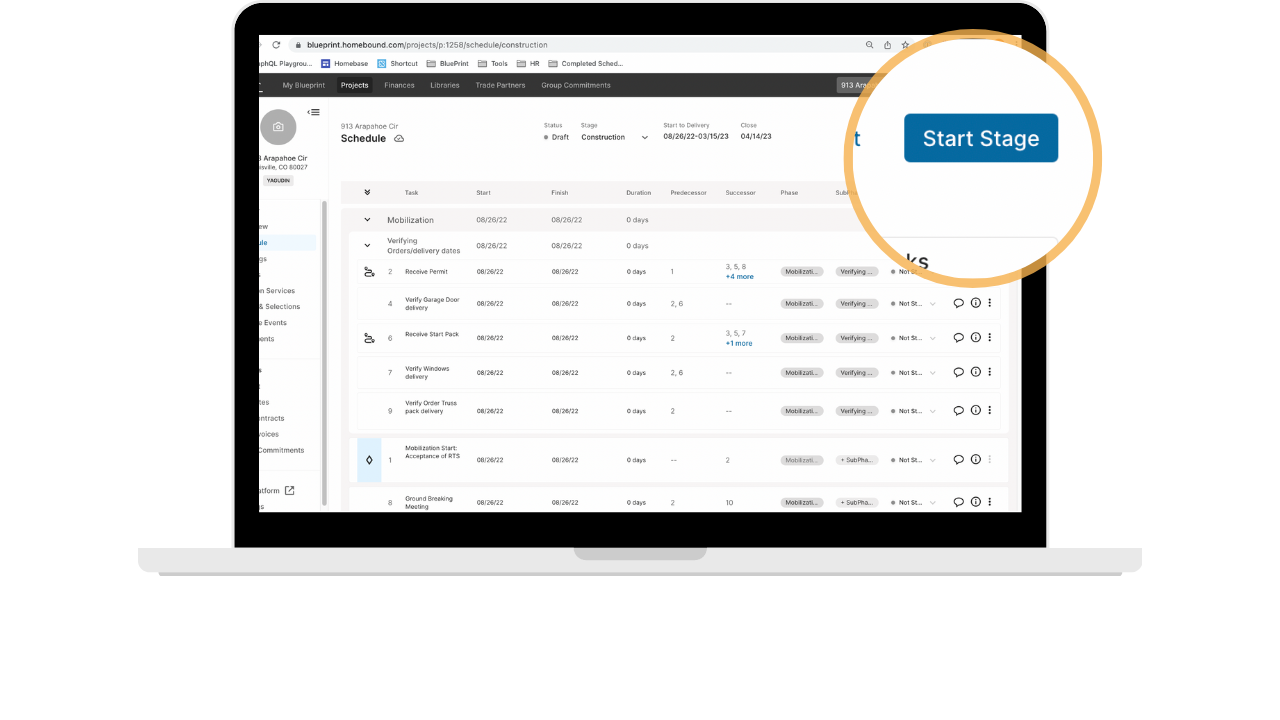Switch to the Finances tab
The height and width of the screenshot is (720, 1280).
tap(399, 85)
